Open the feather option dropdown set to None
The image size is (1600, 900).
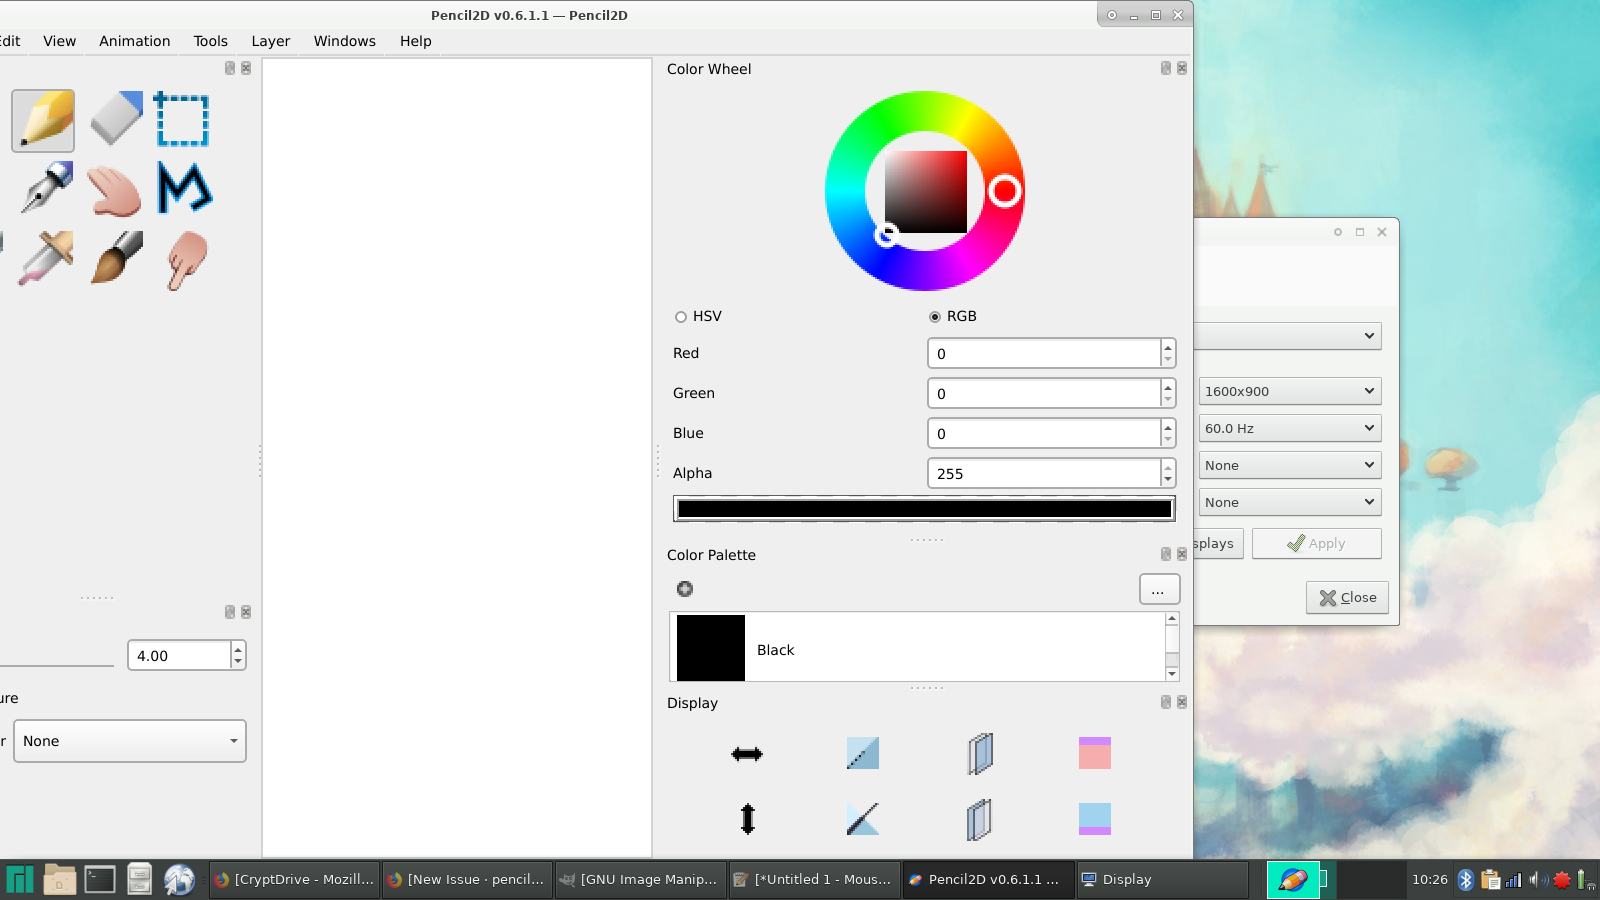pos(129,741)
